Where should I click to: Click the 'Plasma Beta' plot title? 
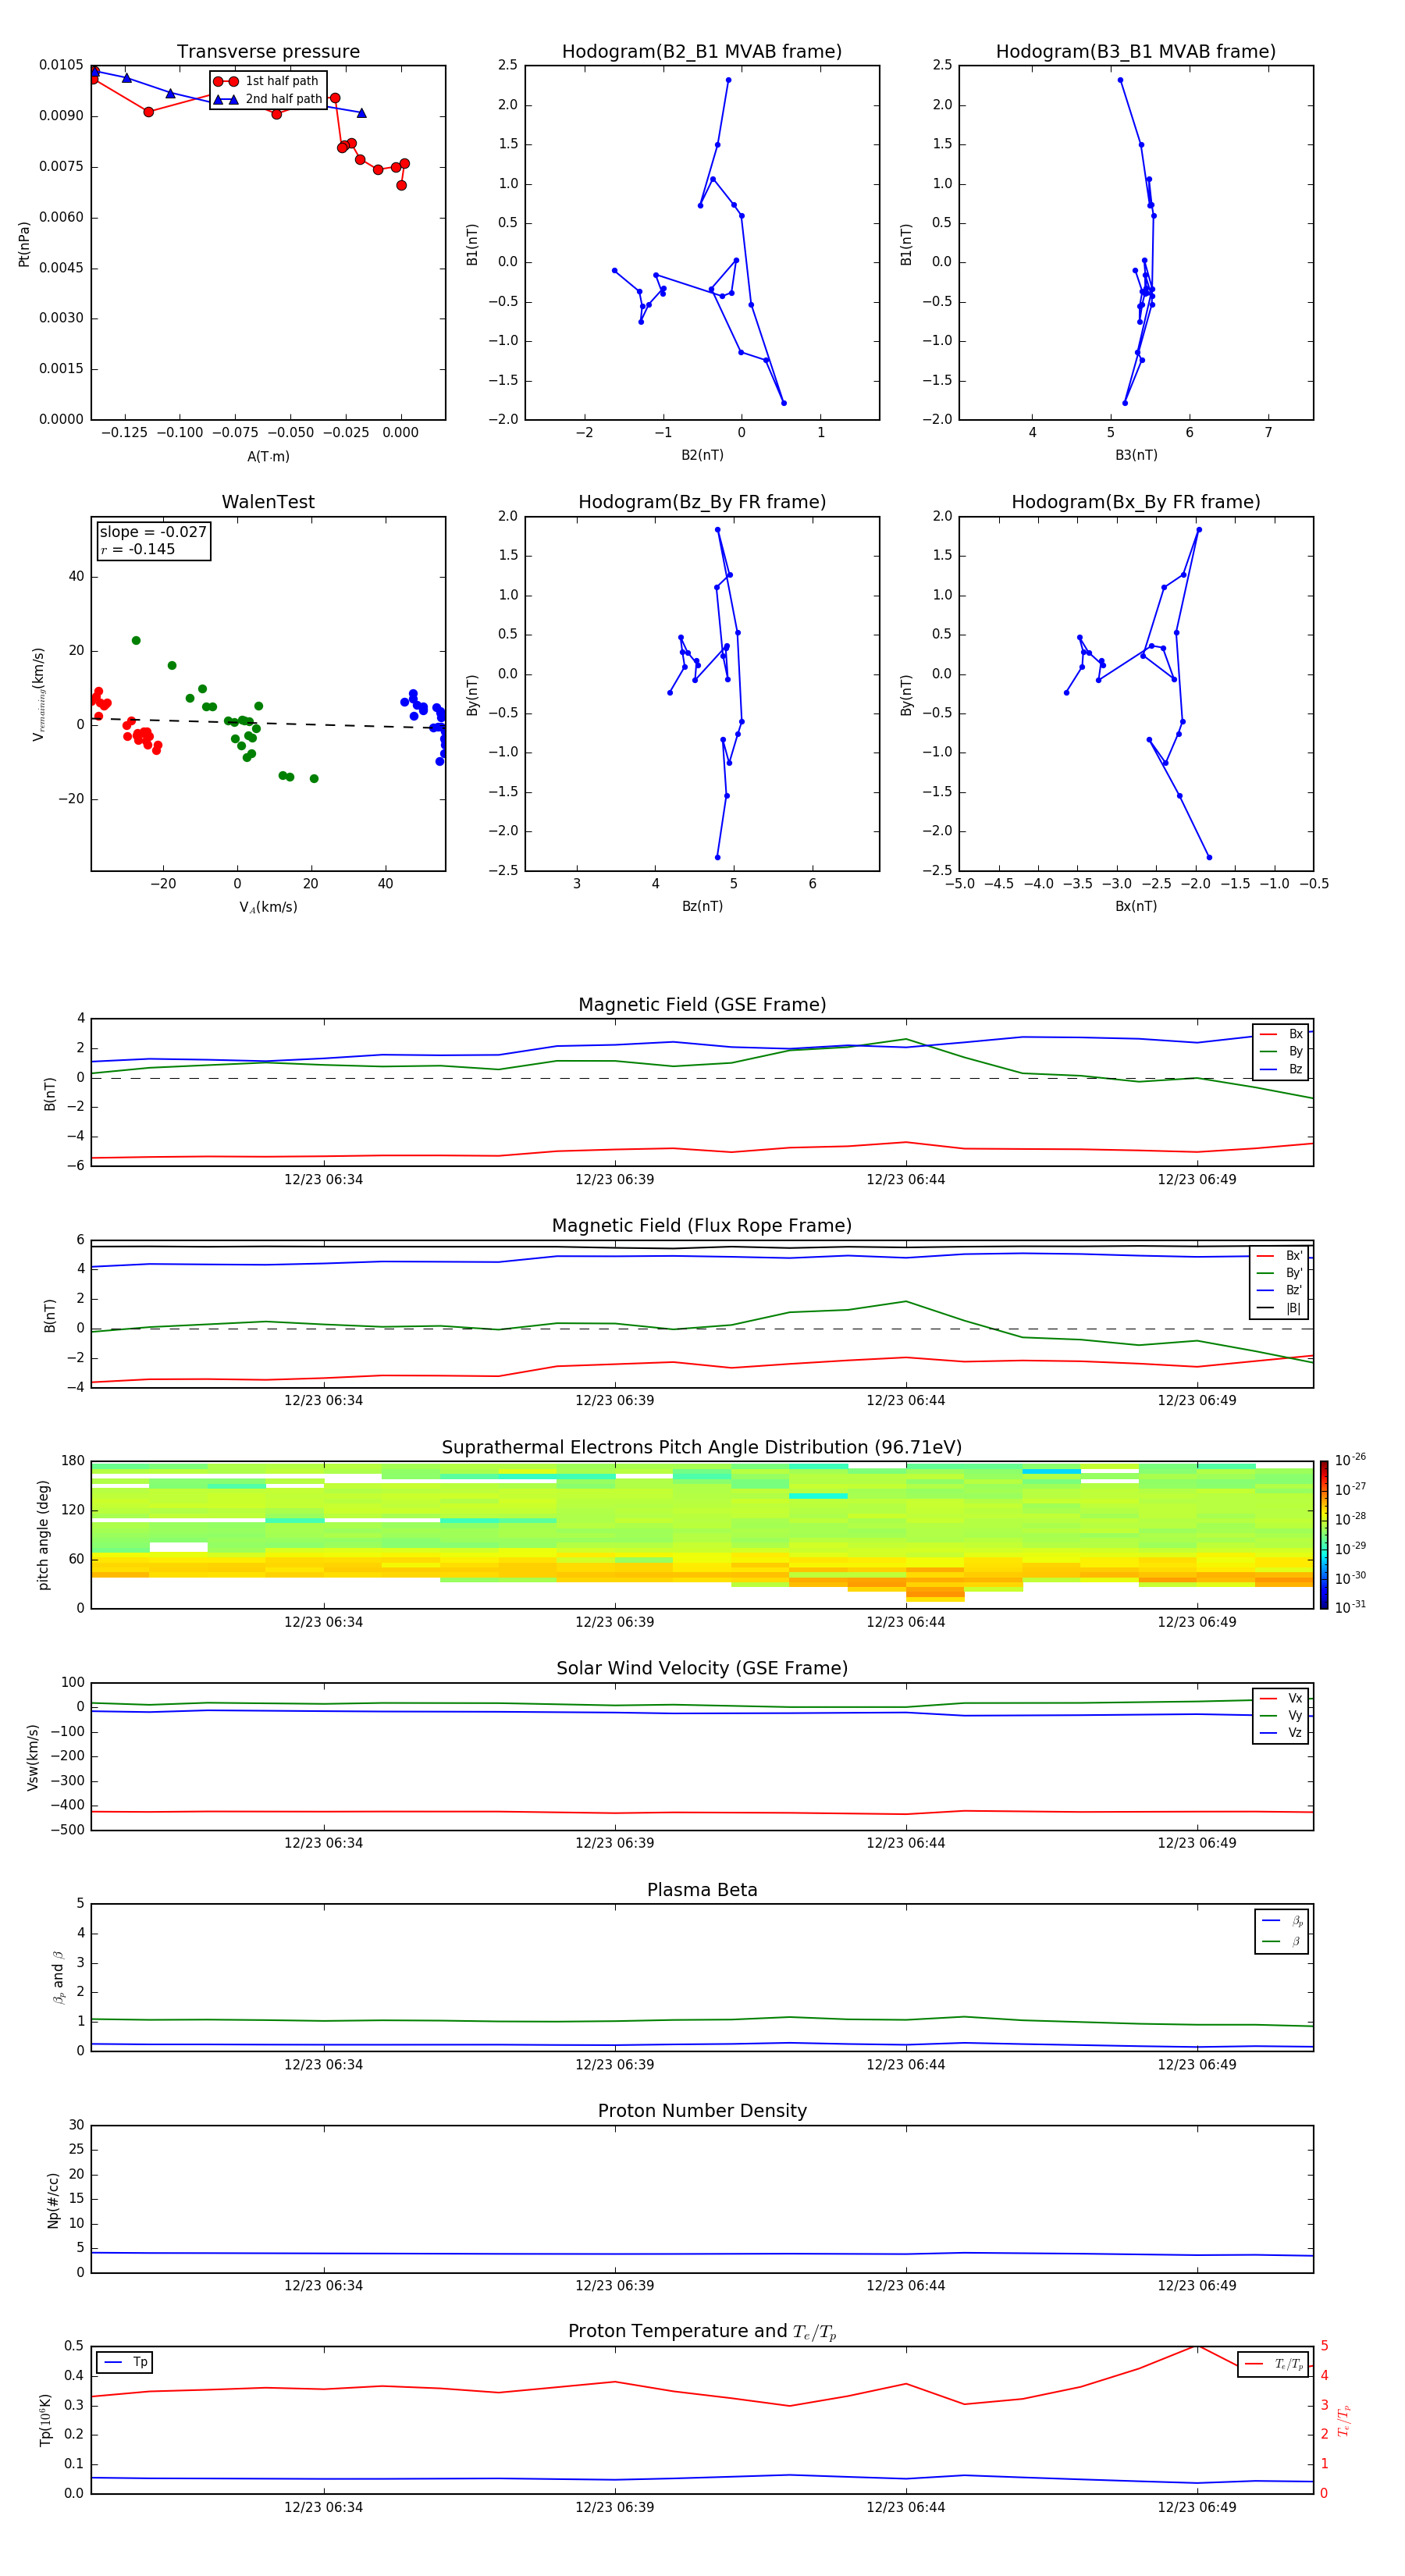point(702,1890)
